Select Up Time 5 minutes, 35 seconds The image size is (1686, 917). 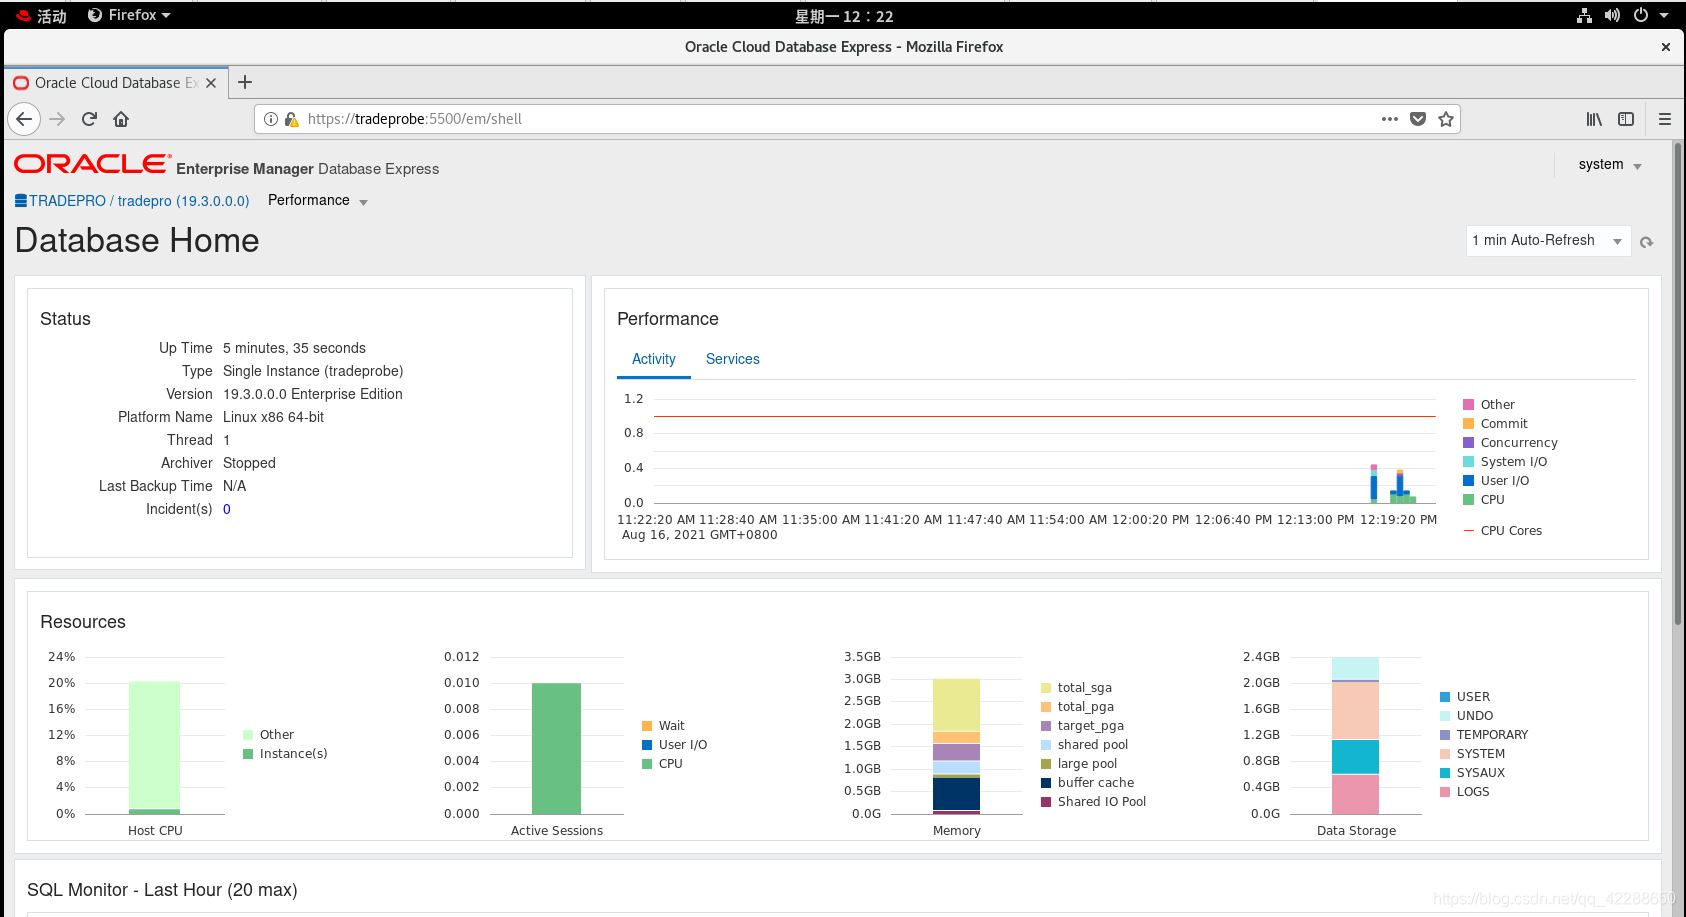click(294, 348)
